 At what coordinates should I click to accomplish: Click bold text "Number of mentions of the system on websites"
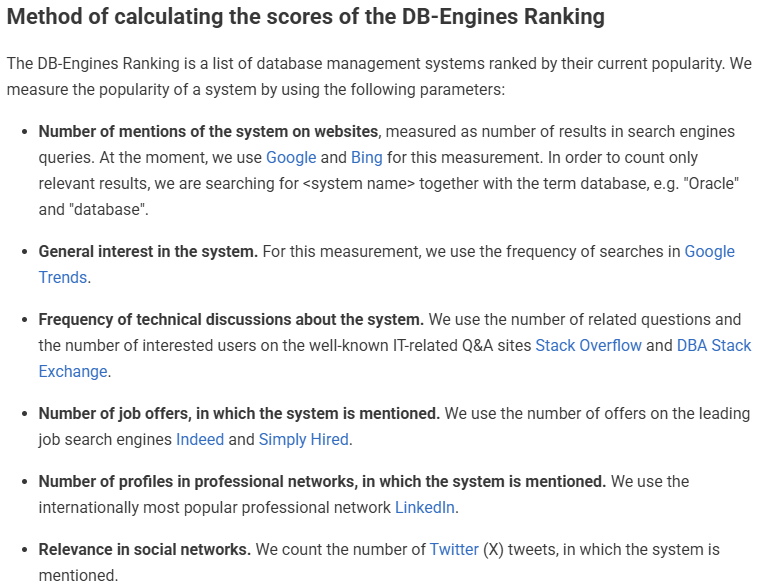point(208,132)
